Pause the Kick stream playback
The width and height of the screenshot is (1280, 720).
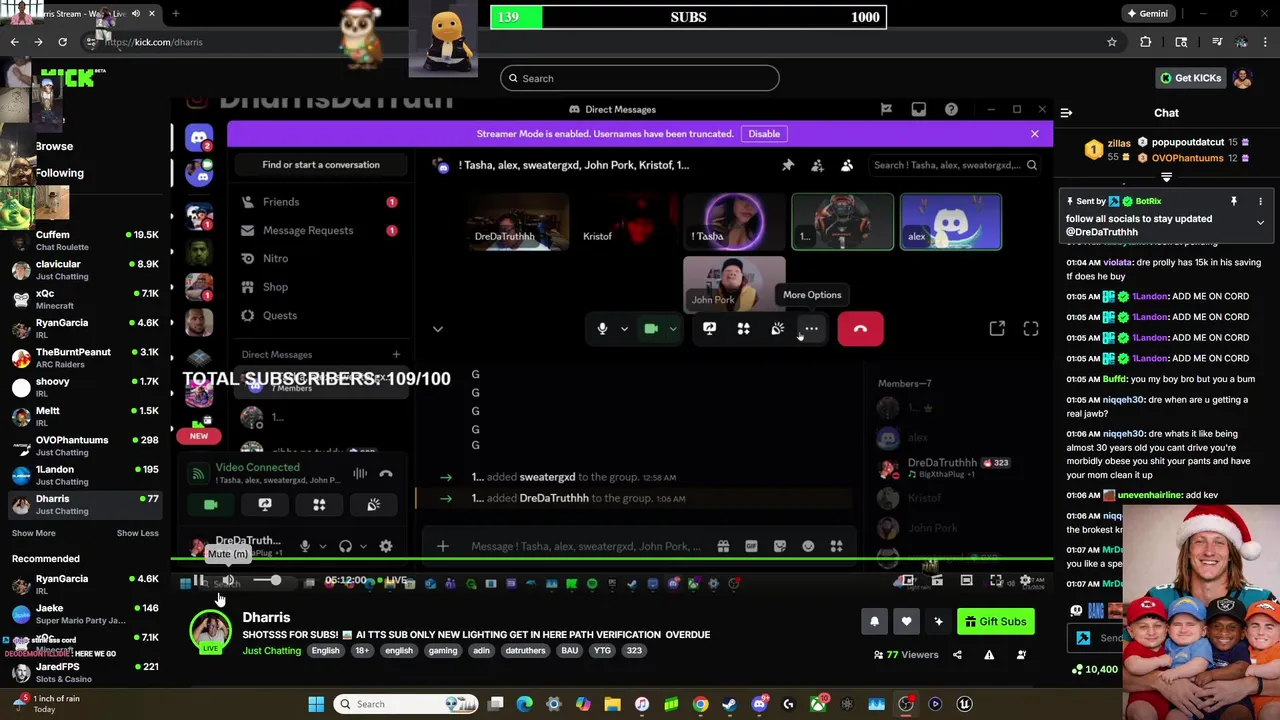(200, 580)
